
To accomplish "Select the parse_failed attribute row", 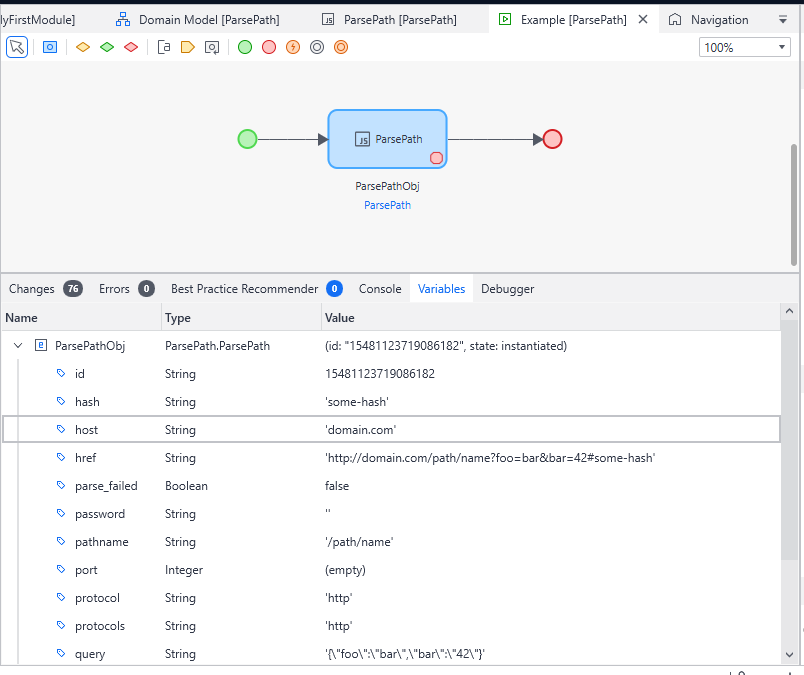I will [x=391, y=486].
